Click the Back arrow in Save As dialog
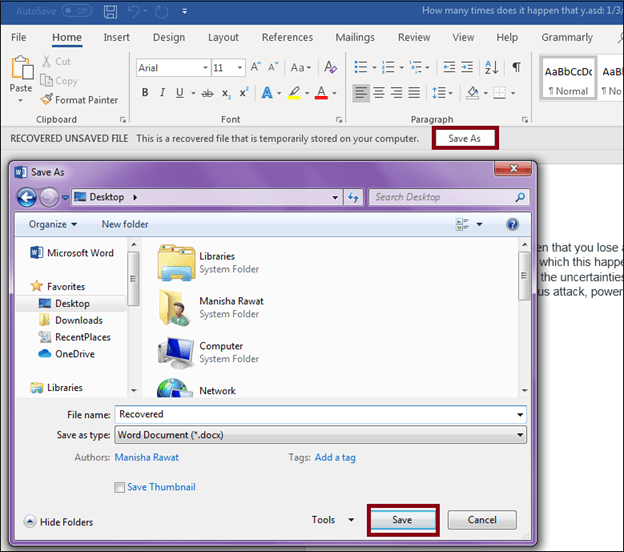The height and width of the screenshot is (552, 624). click(26, 197)
